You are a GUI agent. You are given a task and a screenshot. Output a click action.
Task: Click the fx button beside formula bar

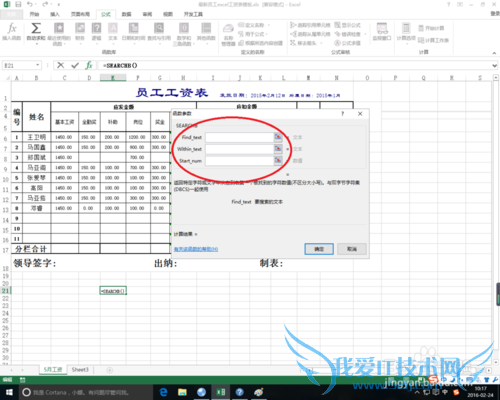click(x=89, y=65)
